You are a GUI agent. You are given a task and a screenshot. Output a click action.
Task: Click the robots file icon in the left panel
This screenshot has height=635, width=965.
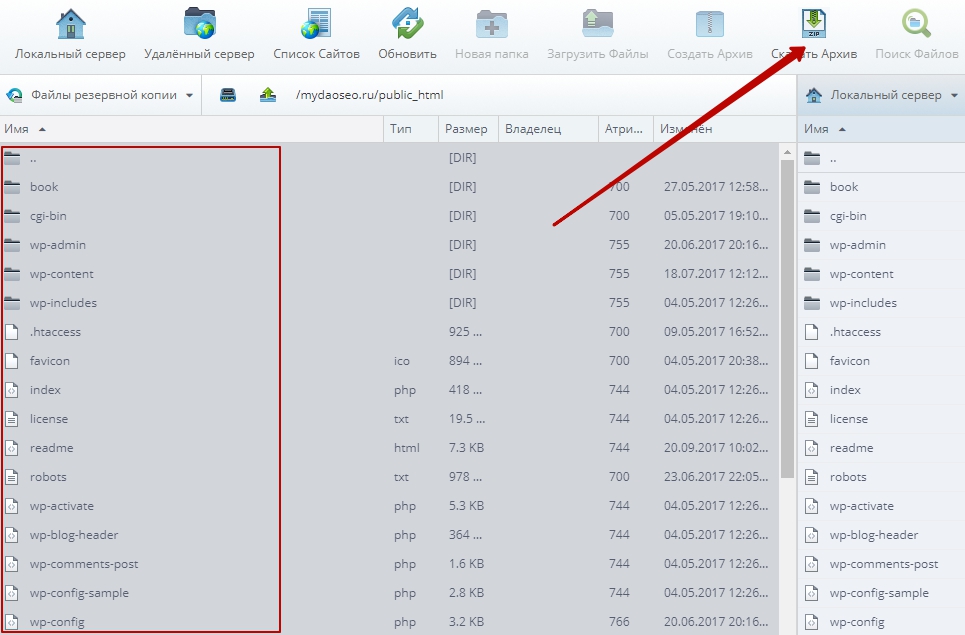click(12, 477)
